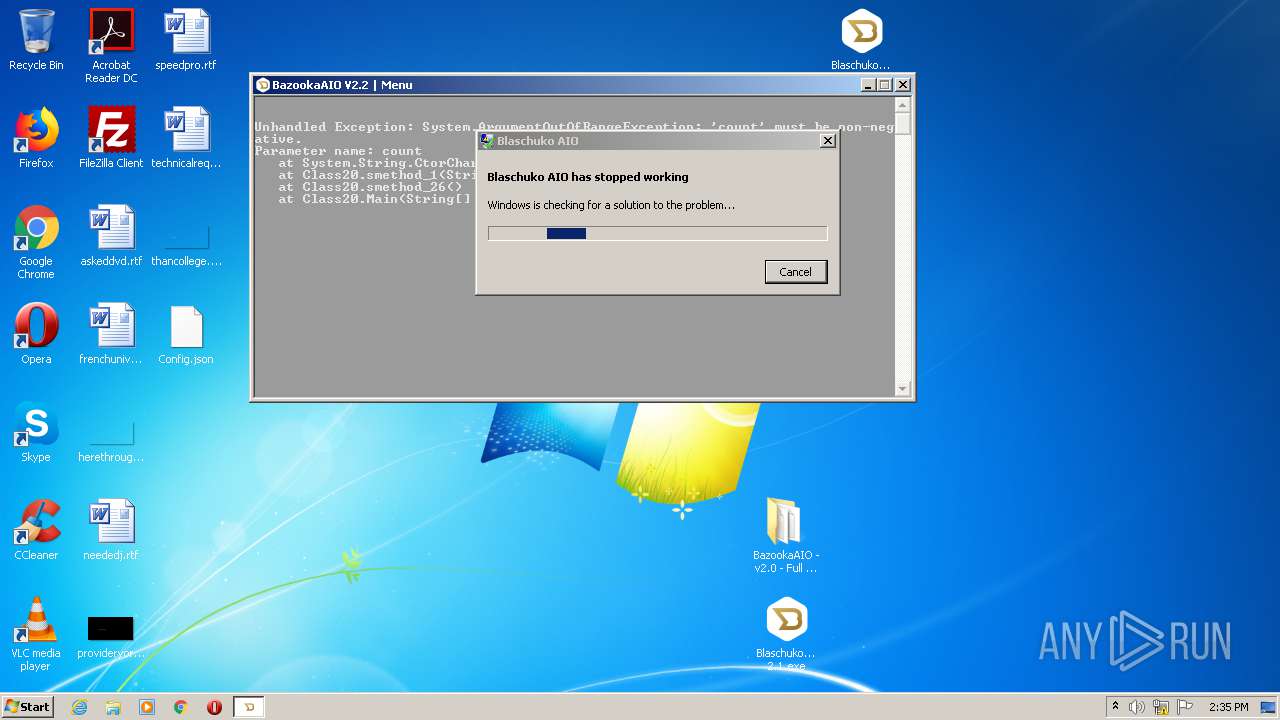Click the solution-check progress bar

click(657, 233)
